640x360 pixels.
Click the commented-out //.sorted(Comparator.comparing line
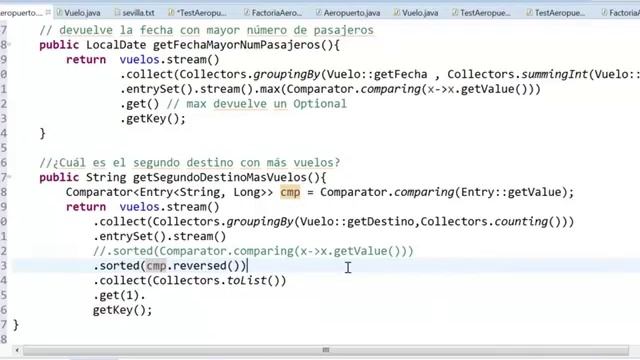253,251
